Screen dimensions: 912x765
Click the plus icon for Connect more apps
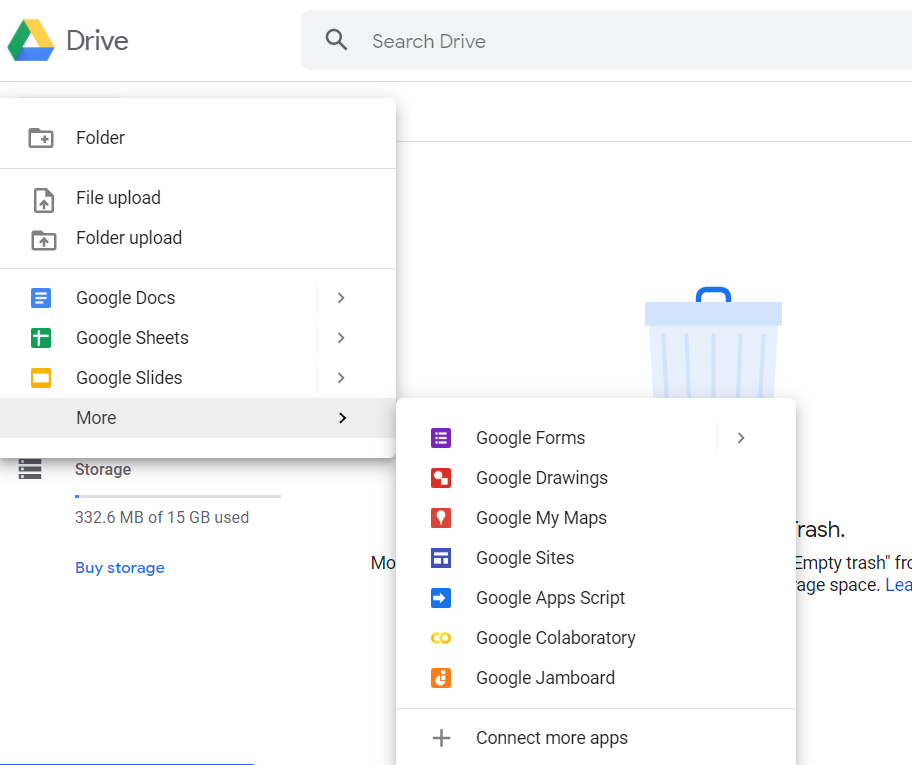pos(441,738)
